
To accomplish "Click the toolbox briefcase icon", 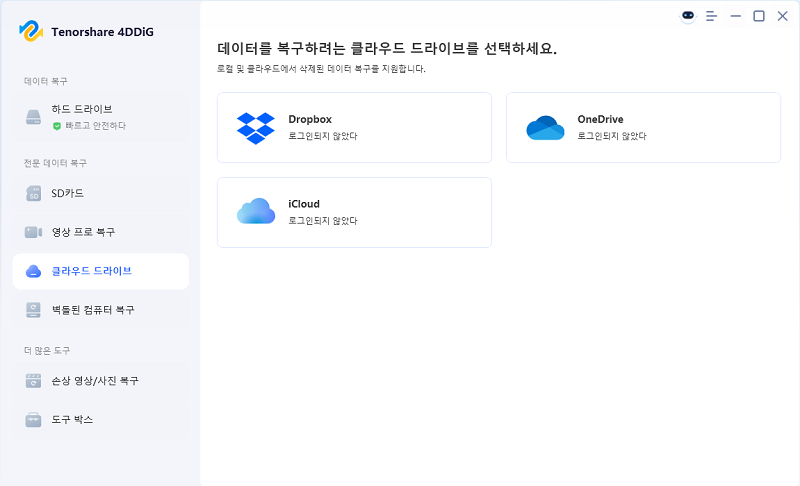I will [33, 420].
